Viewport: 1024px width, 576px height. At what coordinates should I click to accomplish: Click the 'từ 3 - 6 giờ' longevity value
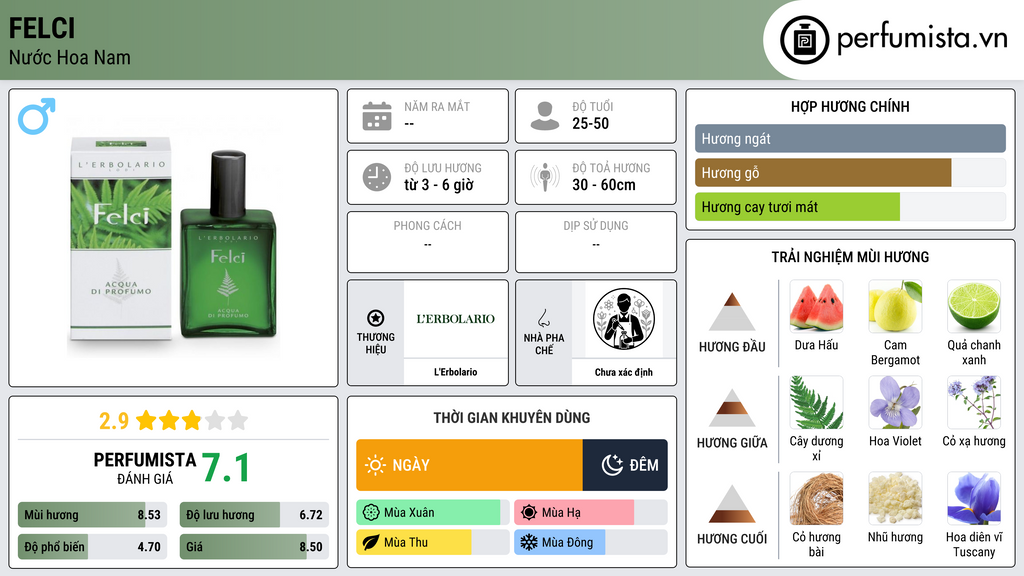(439, 185)
